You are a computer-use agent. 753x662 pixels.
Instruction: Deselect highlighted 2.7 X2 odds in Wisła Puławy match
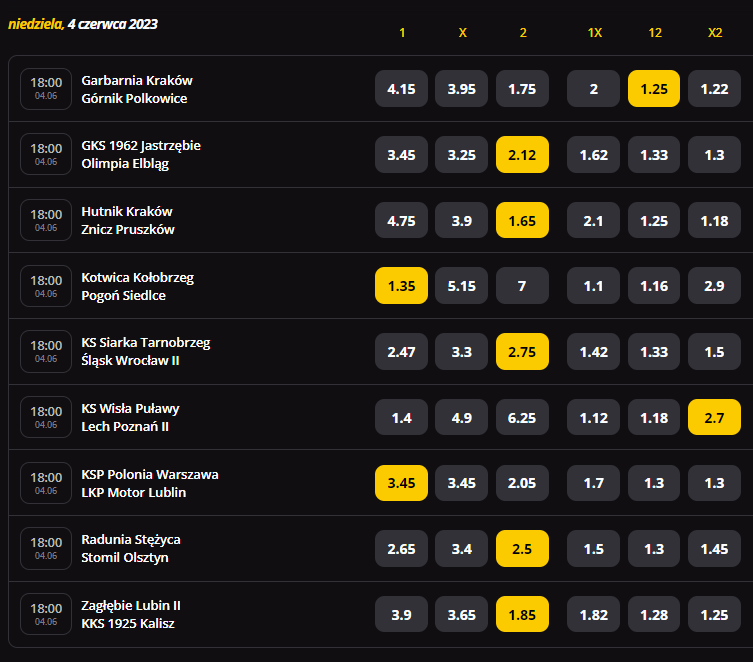click(x=714, y=417)
